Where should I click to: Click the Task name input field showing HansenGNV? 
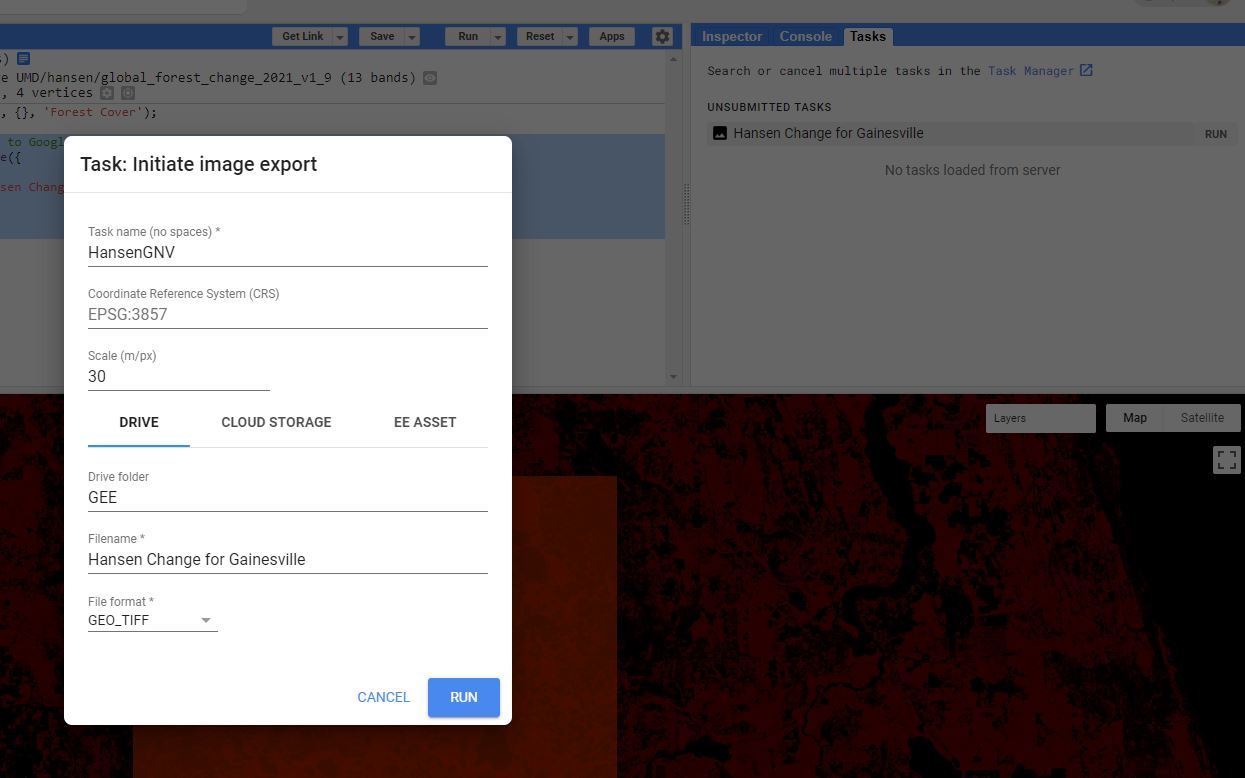pos(287,252)
